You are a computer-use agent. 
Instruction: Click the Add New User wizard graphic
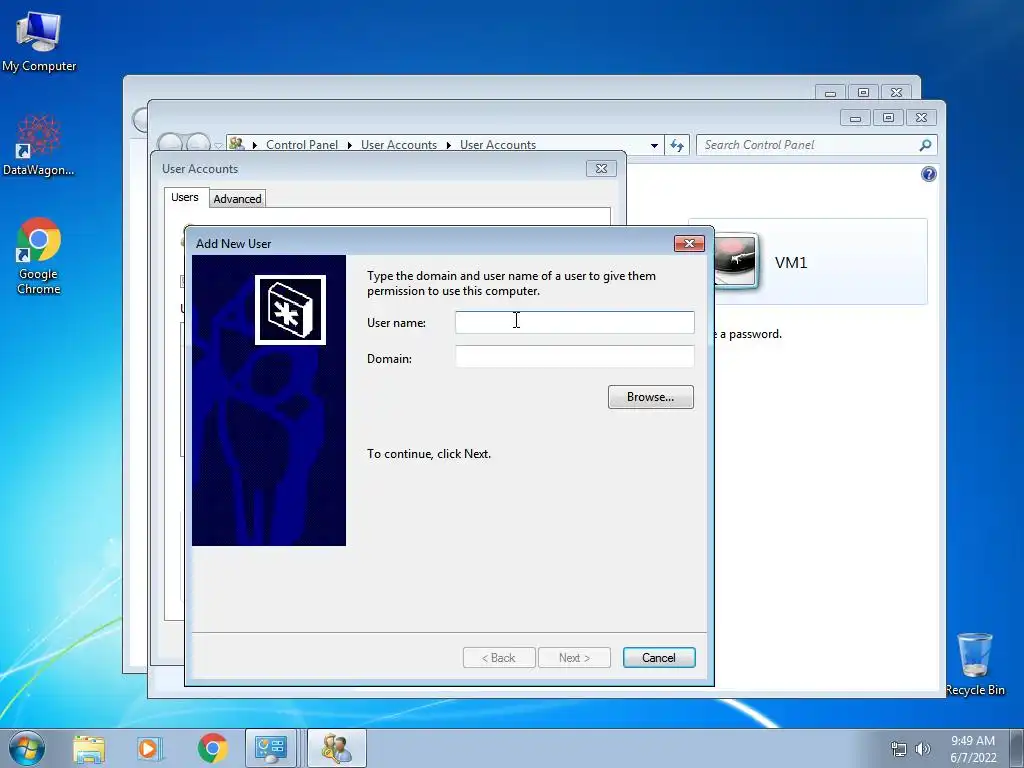pos(269,400)
